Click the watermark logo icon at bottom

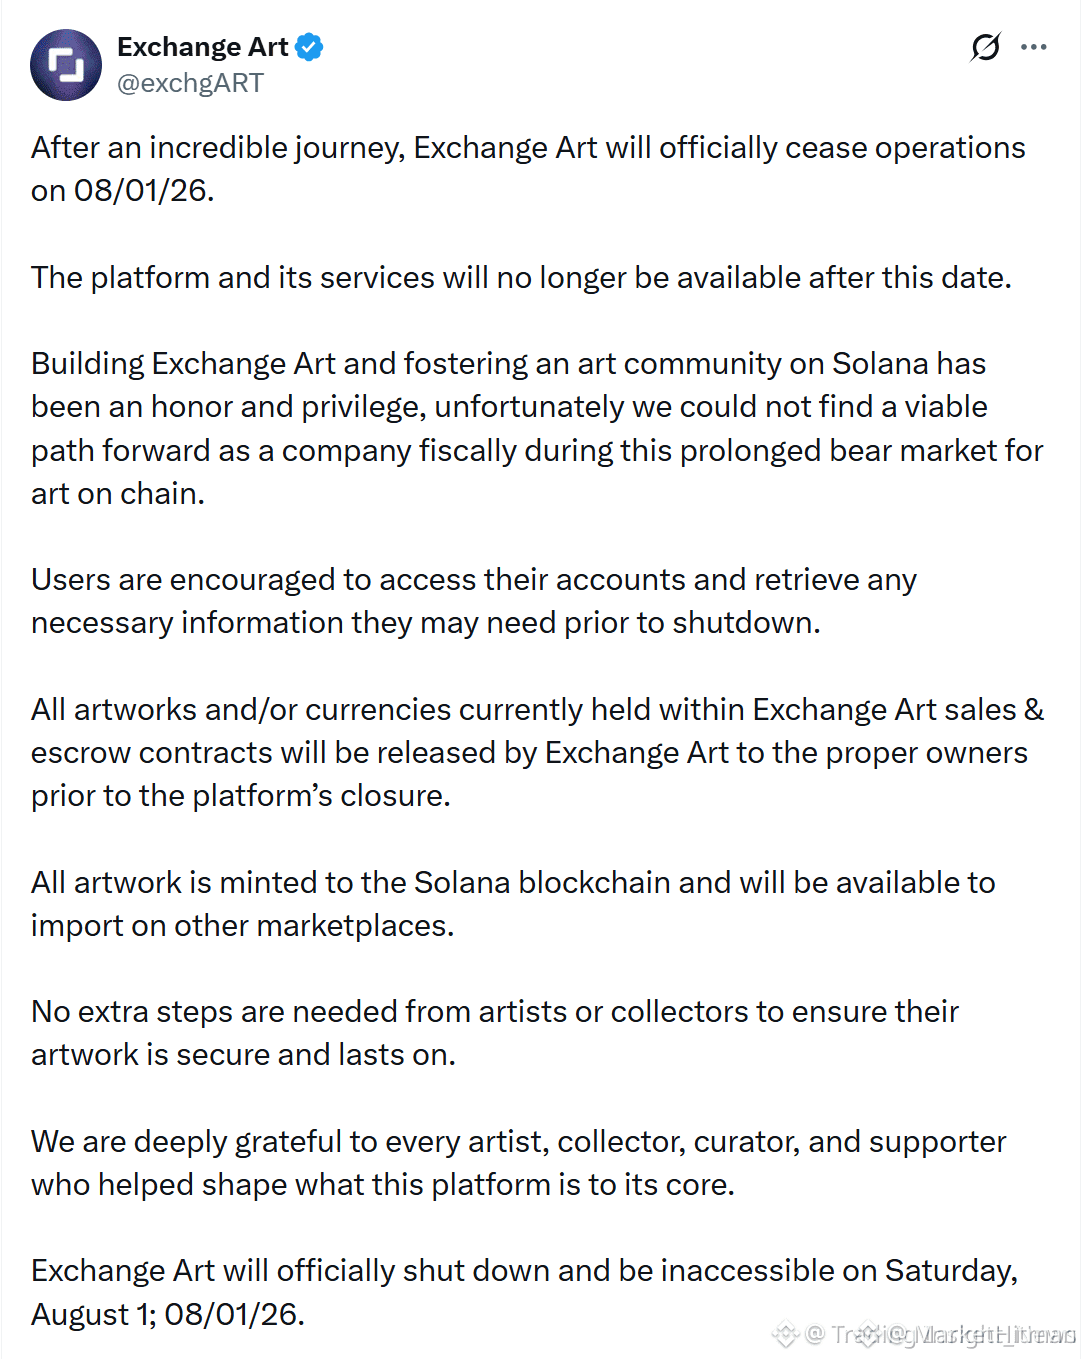point(785,1334)
